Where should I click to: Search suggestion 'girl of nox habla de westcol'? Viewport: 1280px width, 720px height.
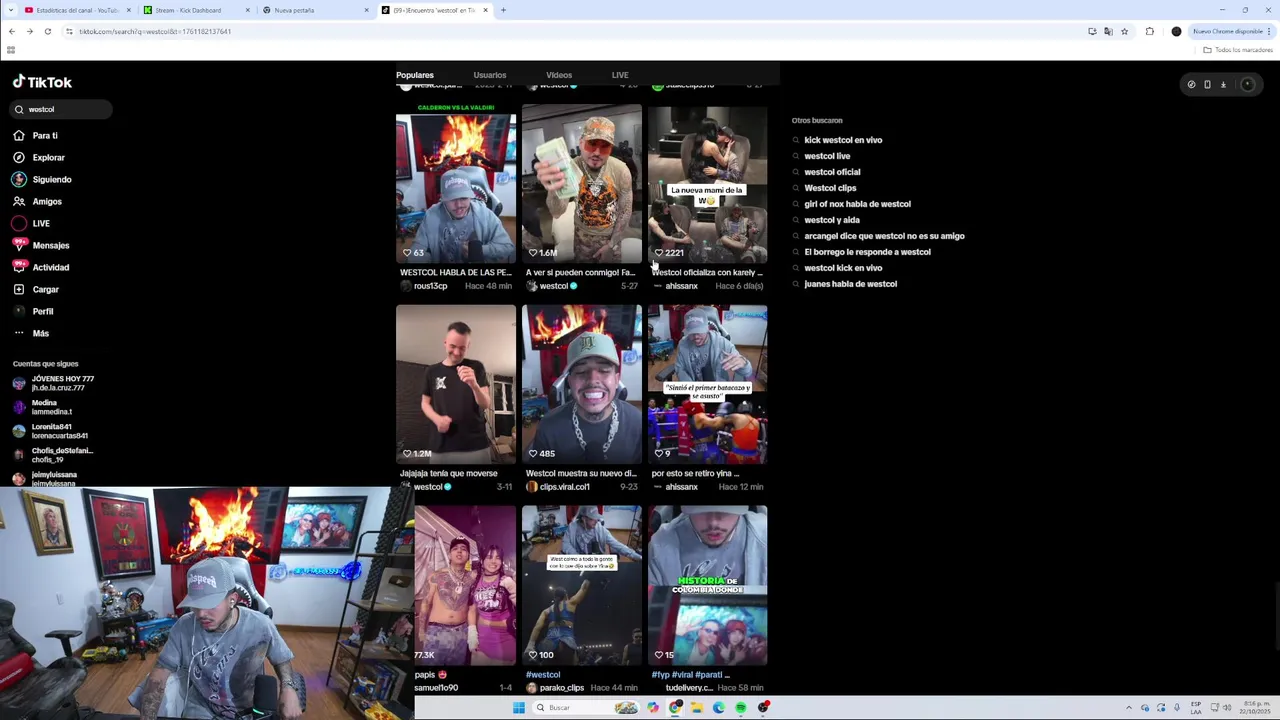tap(857, 204)
